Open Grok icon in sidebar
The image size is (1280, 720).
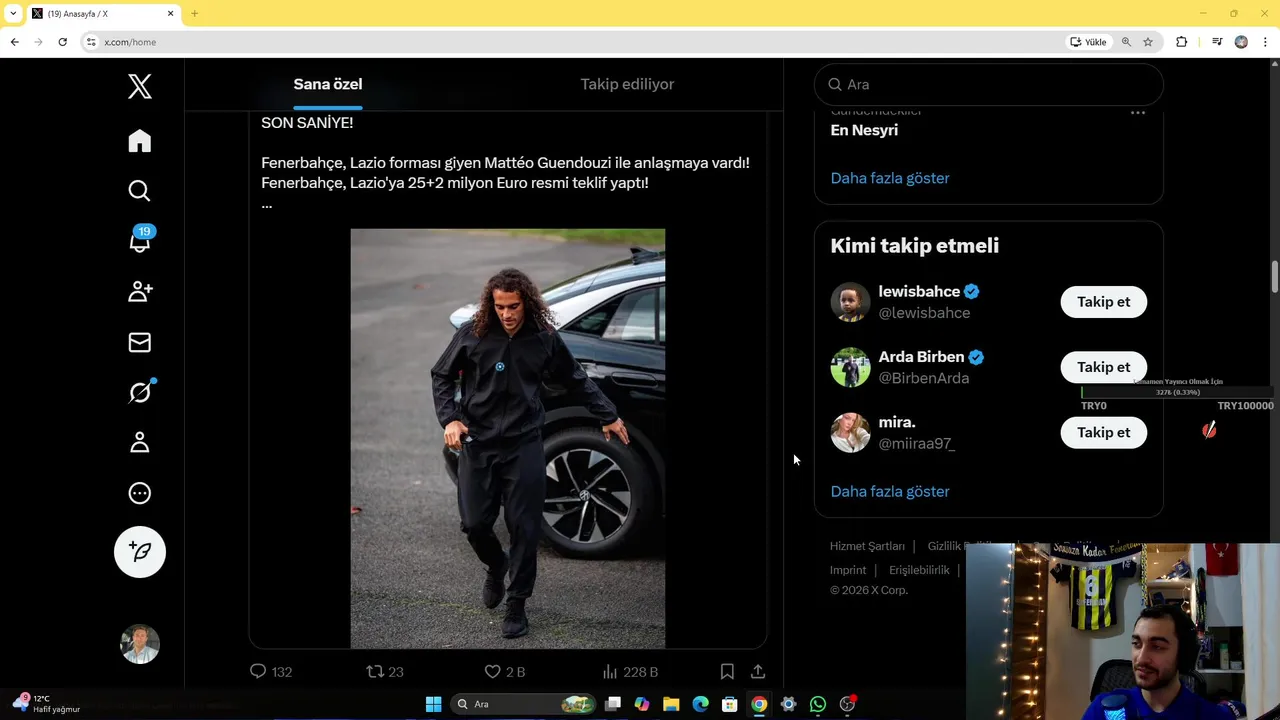click(x=140, y=392)
